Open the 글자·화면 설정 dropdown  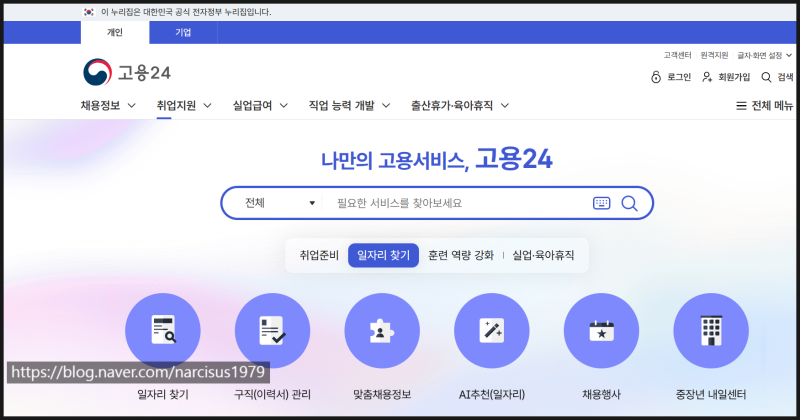[x=764, y=55]
